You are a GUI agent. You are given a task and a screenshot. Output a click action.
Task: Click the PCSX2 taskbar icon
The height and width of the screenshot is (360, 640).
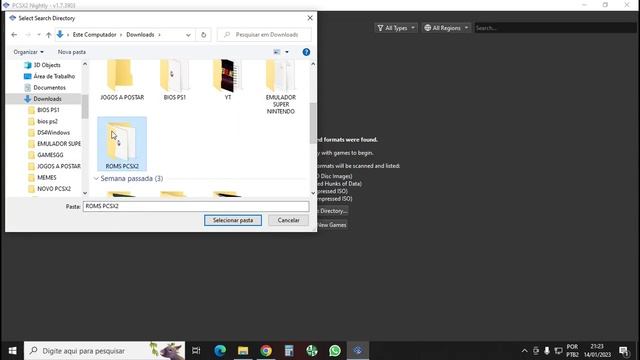click(x=358, y=351)
